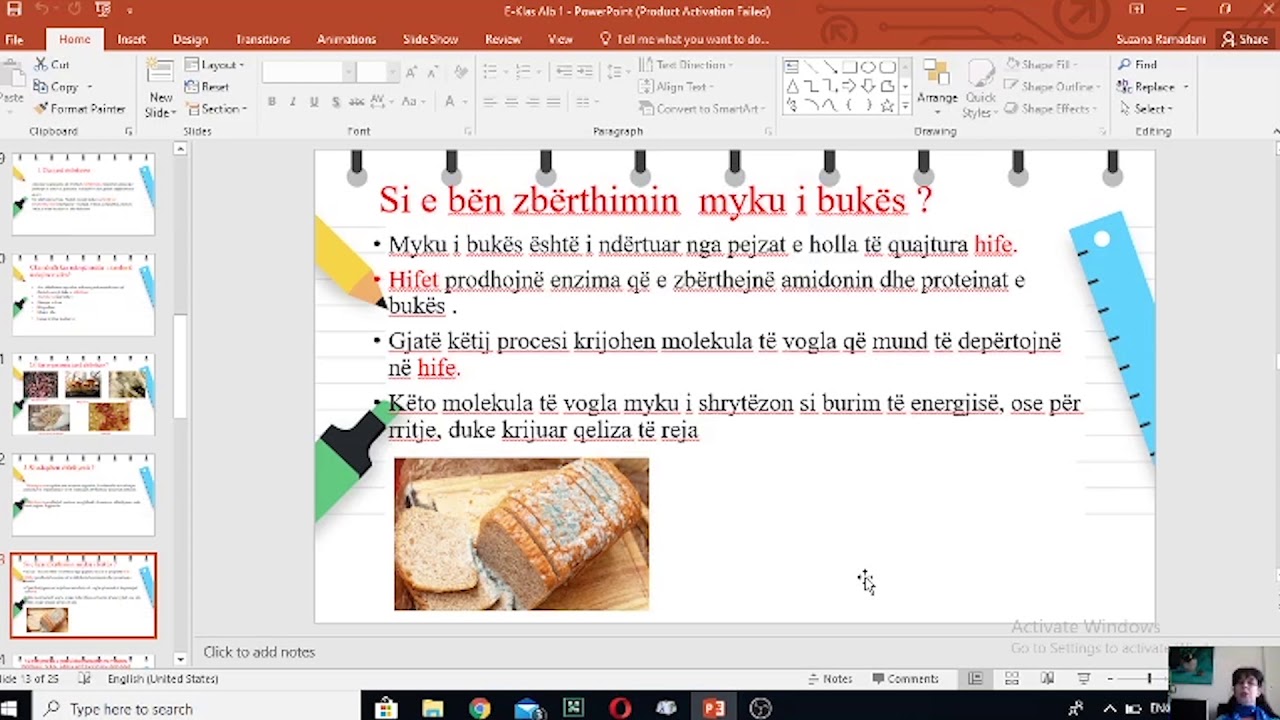Click the Quick Styles button

tap(980, 88)
